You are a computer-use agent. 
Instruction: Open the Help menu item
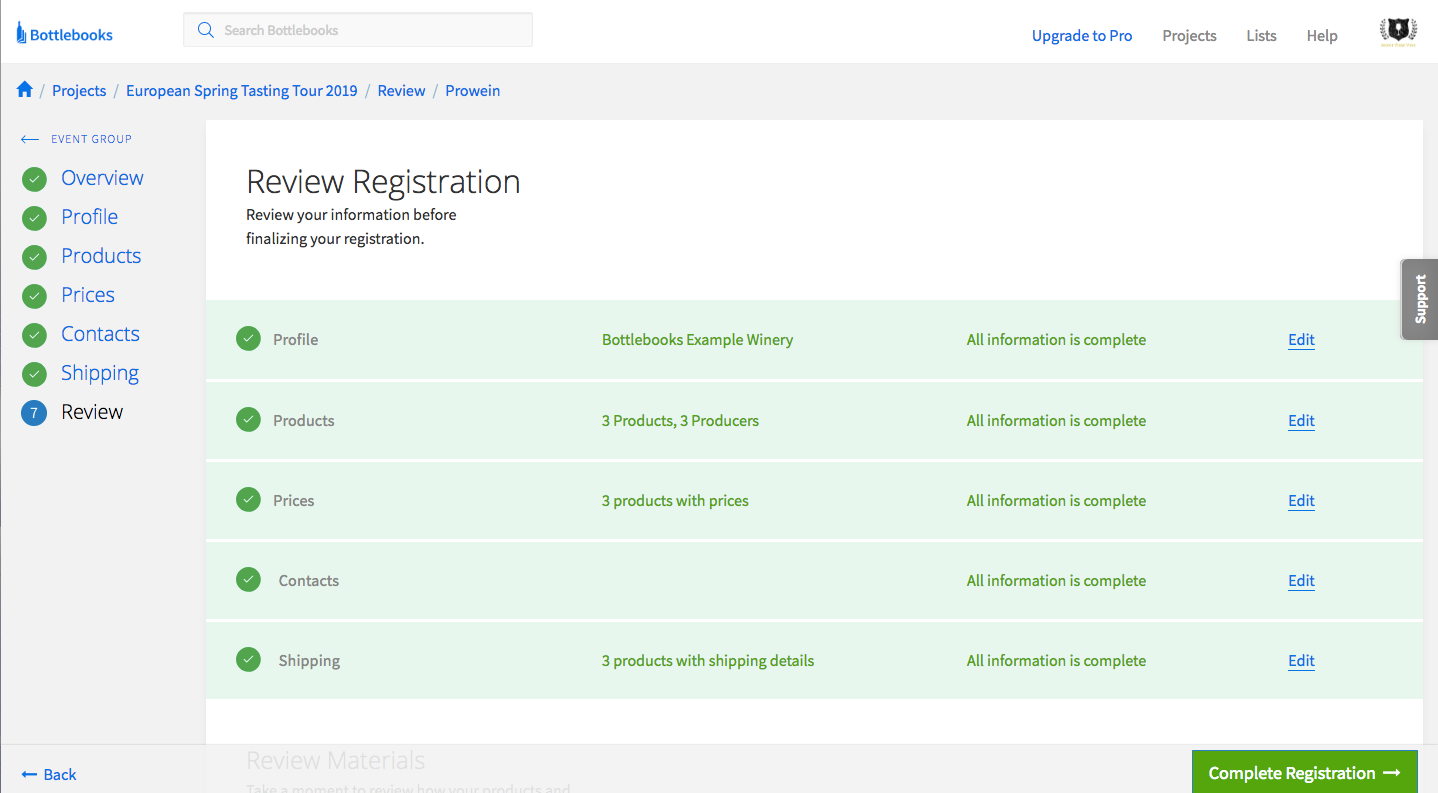pyautogui.click(x=1322, y=36)
